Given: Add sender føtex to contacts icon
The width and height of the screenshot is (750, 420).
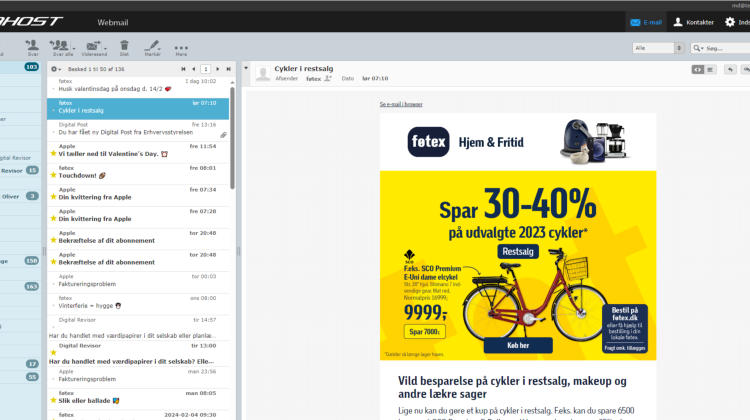Looking at the screenshot, I should [328, 78].
